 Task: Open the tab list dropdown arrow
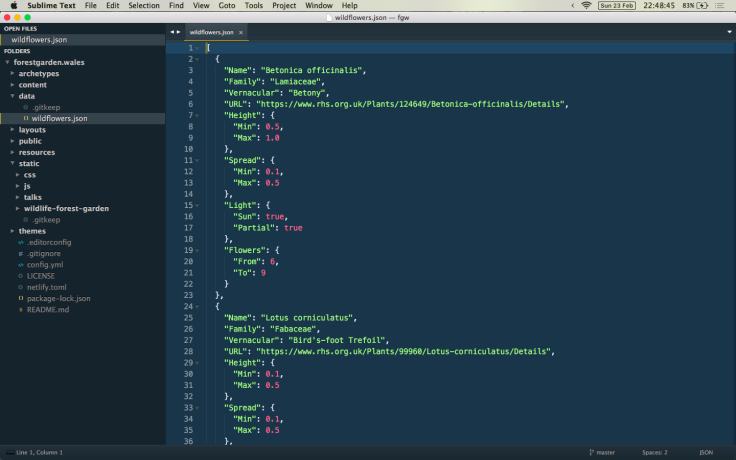pos(729,32)
